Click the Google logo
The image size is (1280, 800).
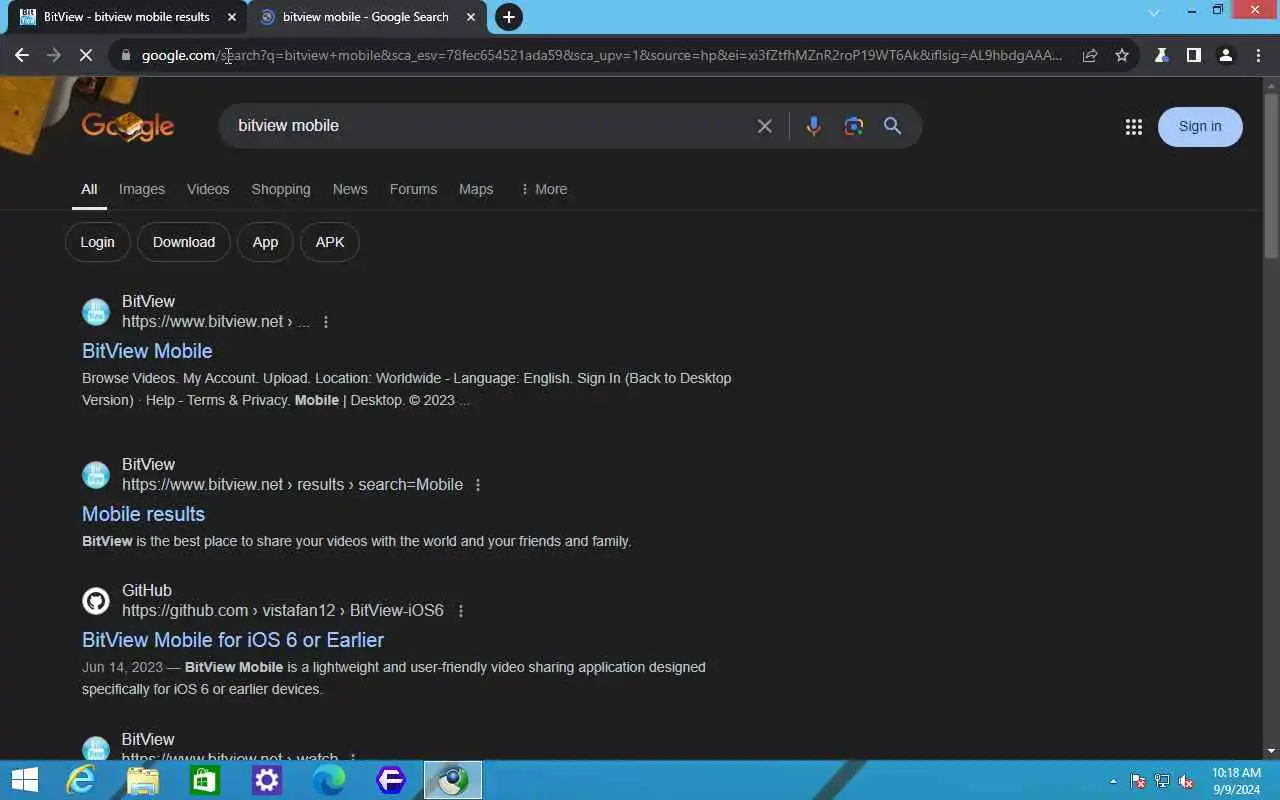pyautogui.click(x=128, y=126)
